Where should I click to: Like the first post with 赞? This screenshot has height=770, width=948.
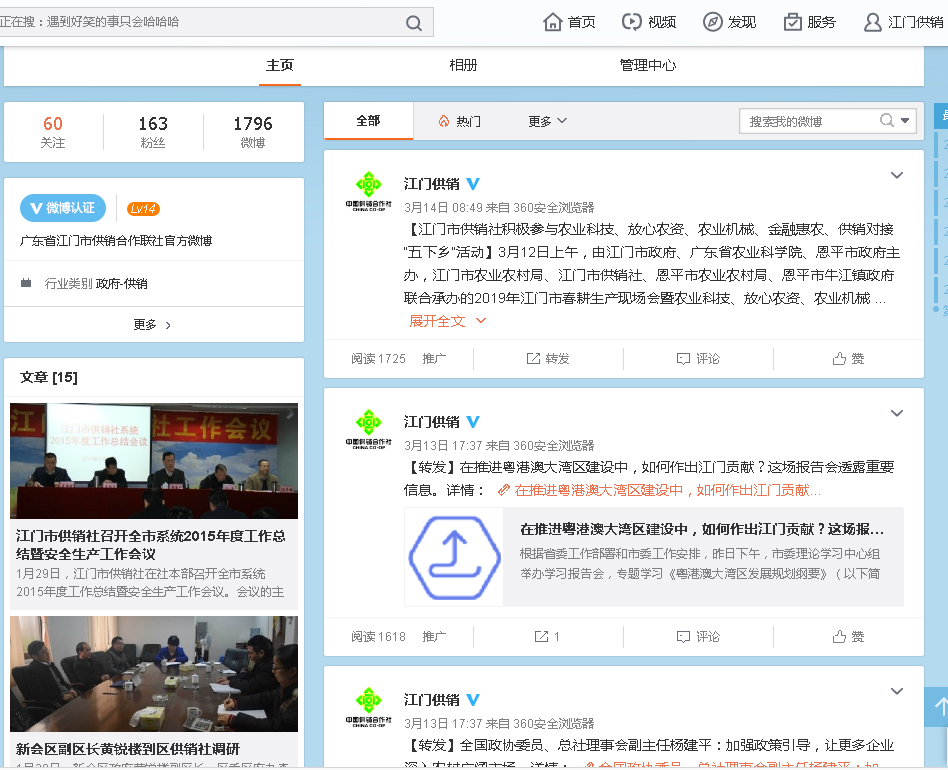(840, 359)
